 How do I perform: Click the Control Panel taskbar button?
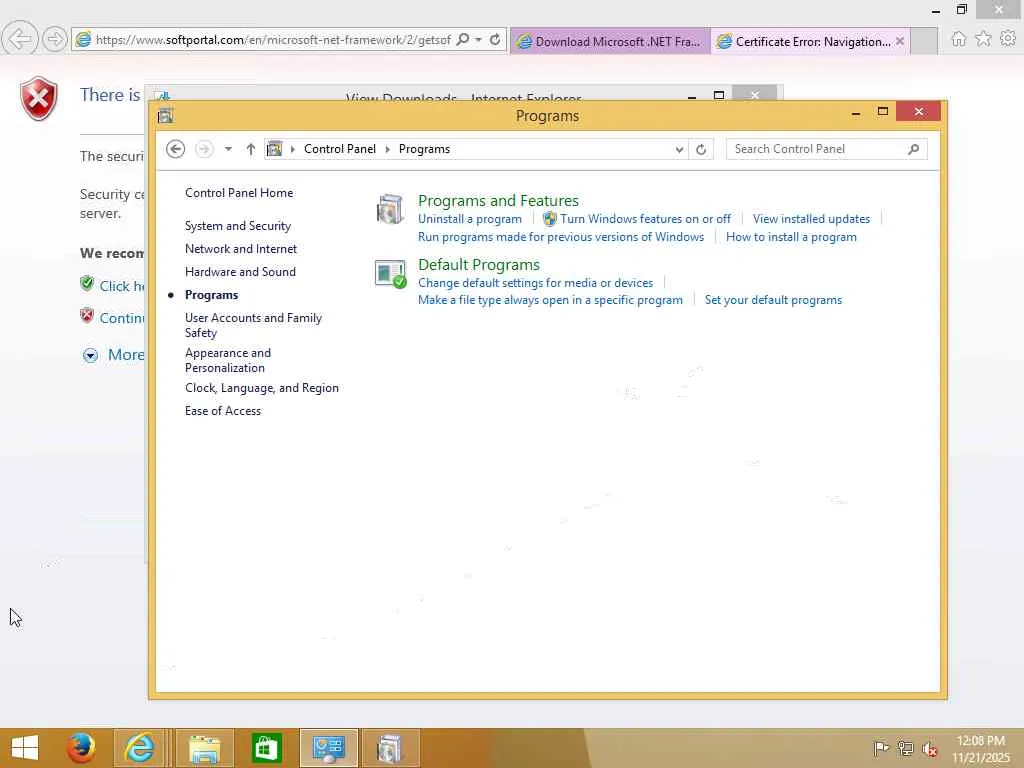pos(328,748)
